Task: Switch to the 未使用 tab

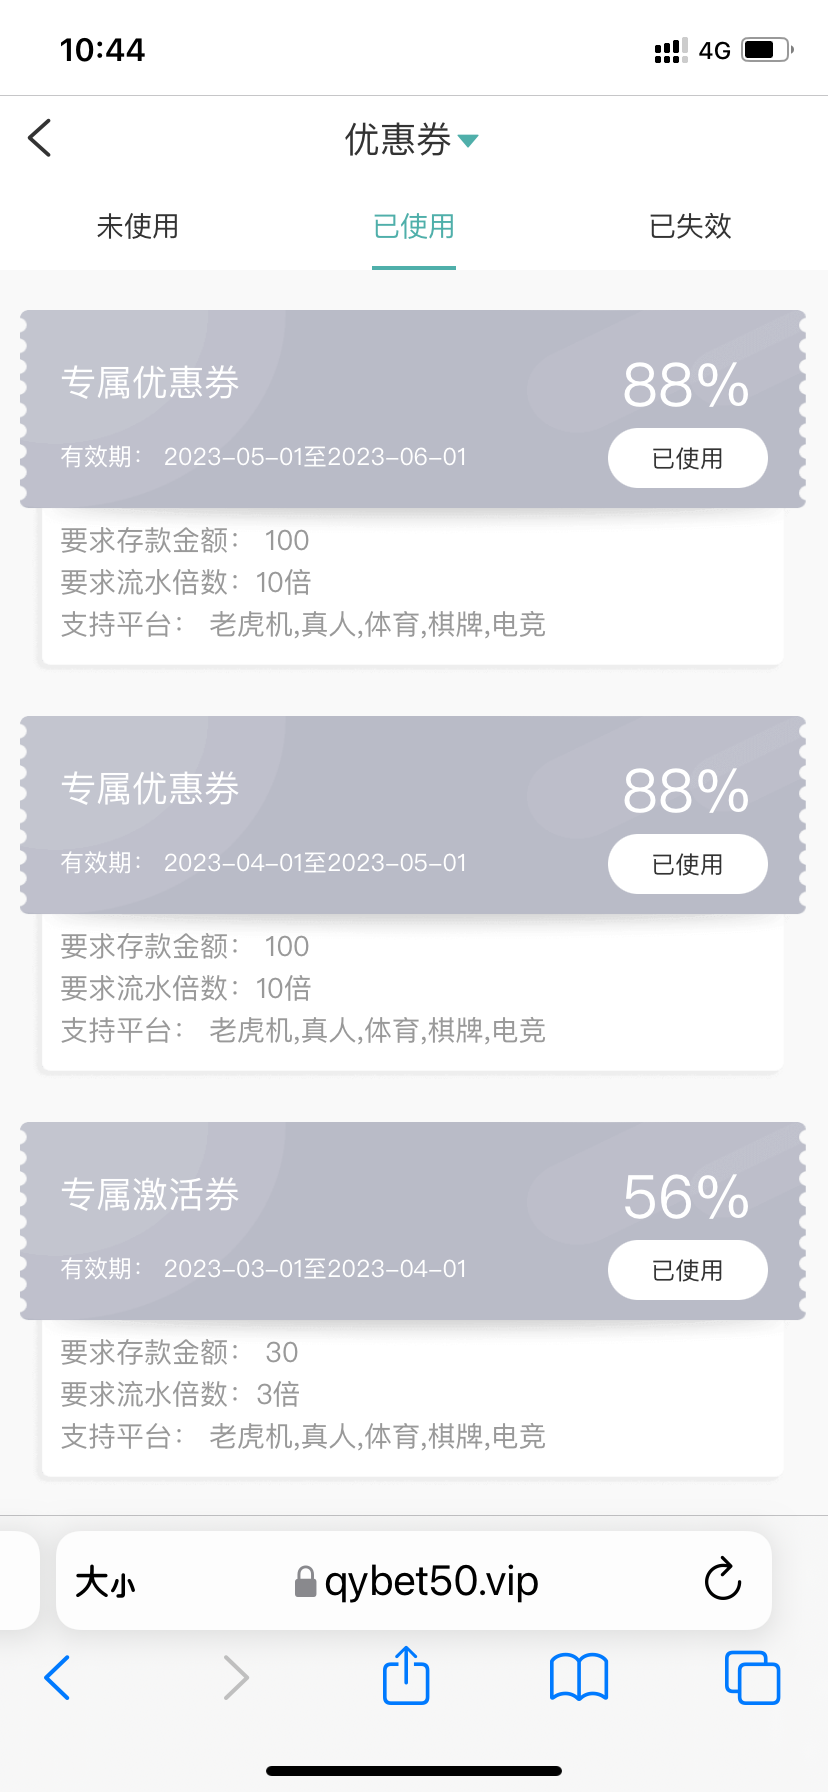Action: click(138, 227)
